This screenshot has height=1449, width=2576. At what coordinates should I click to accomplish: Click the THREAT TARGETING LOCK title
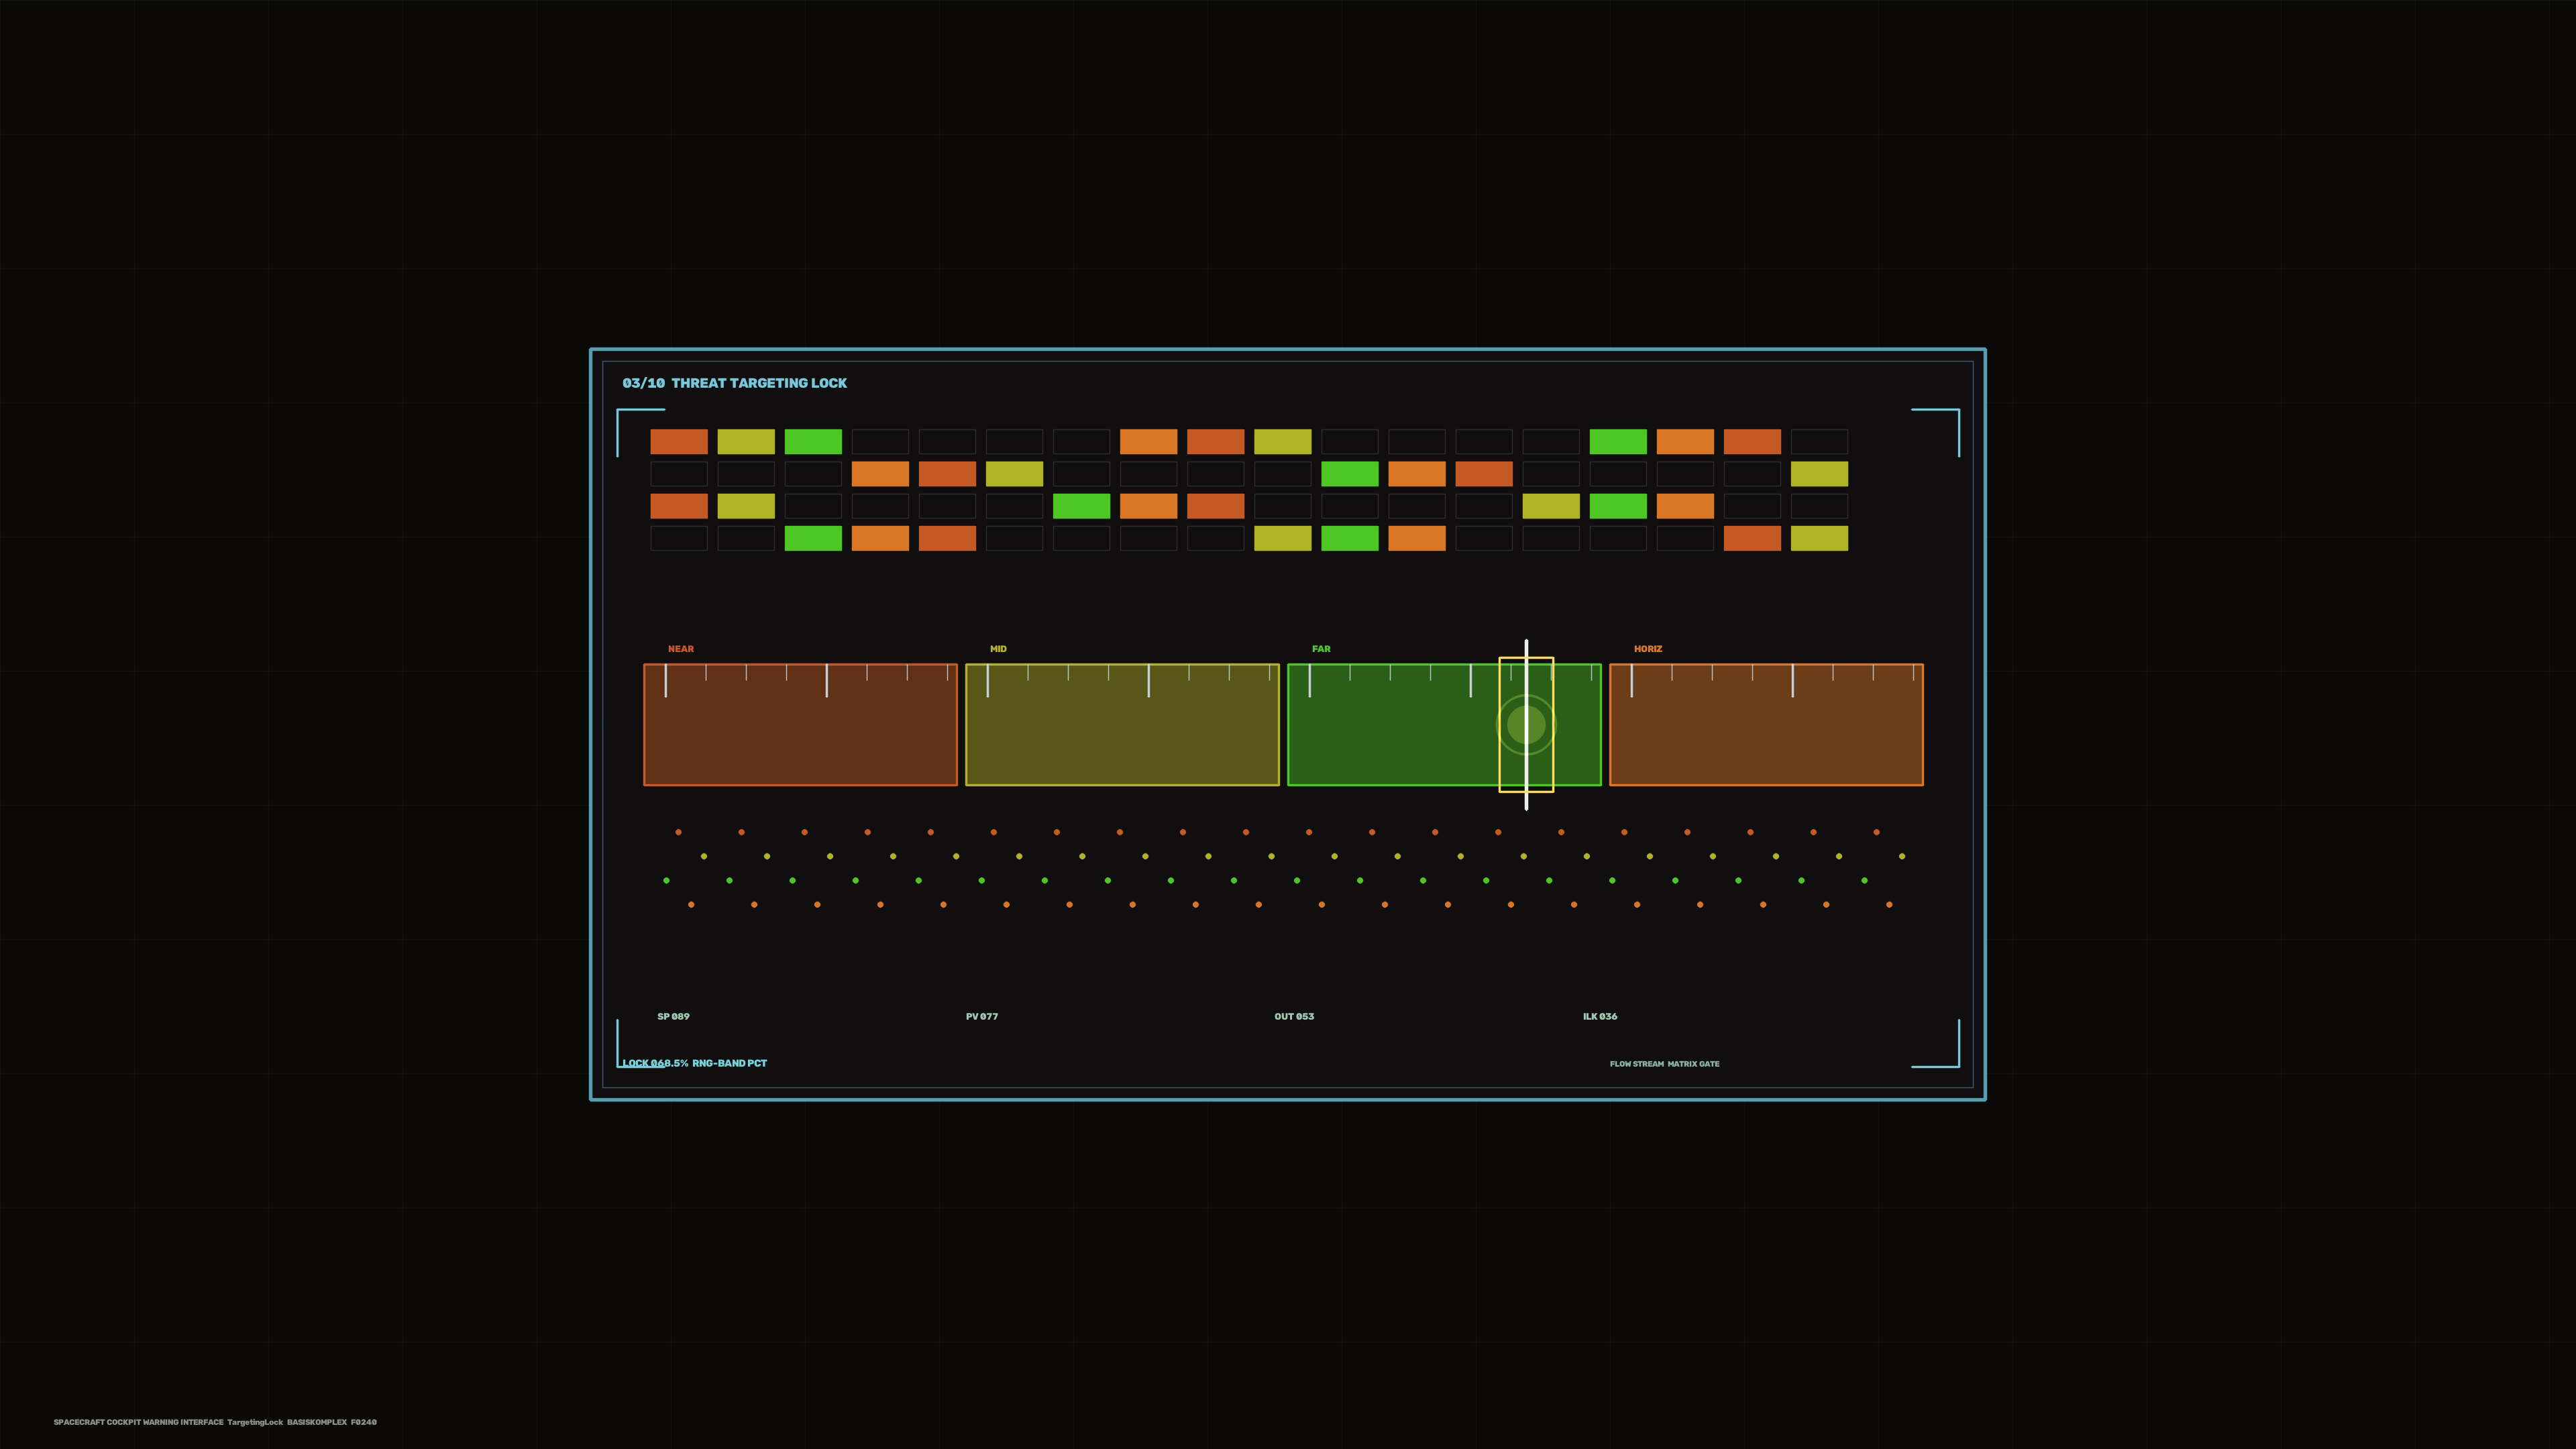click(x=759, y=383)
